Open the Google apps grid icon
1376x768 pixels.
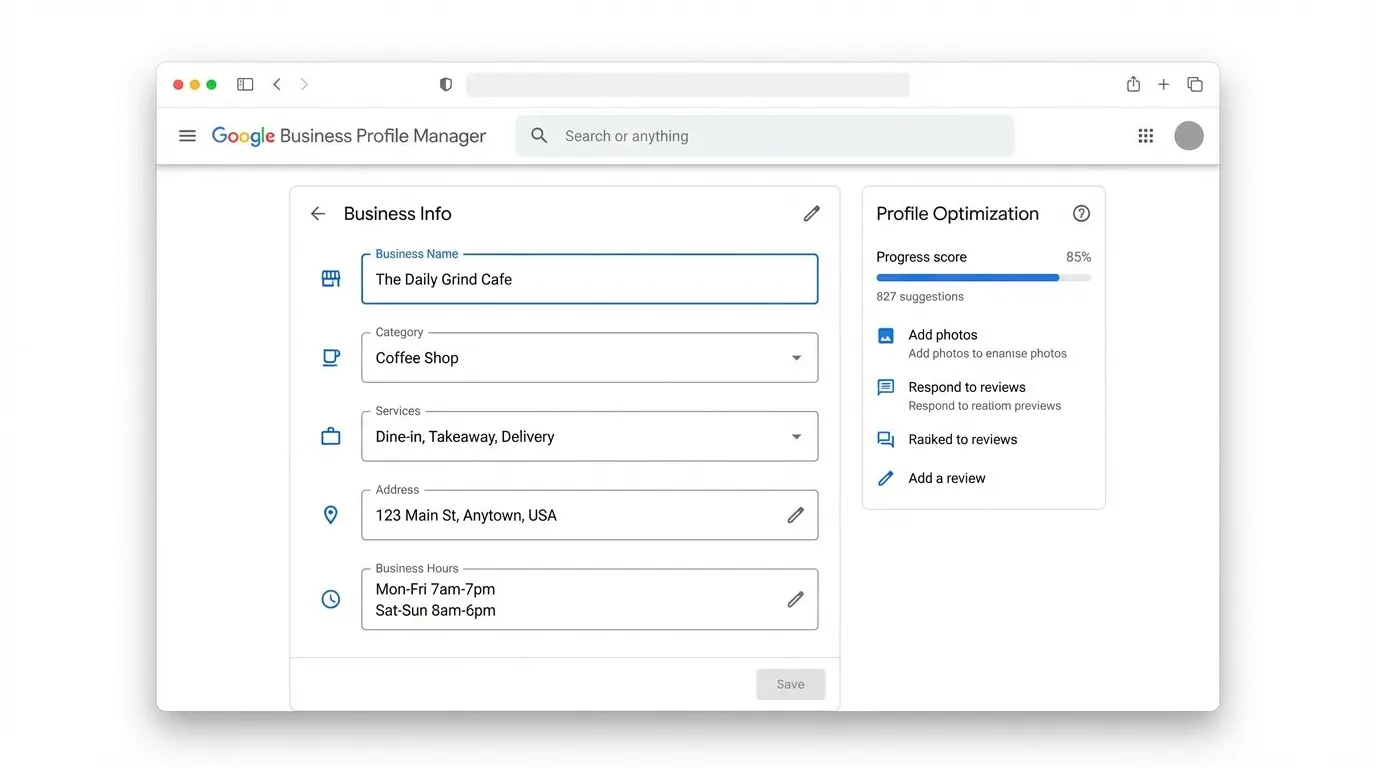click(x=1145, y=135)
